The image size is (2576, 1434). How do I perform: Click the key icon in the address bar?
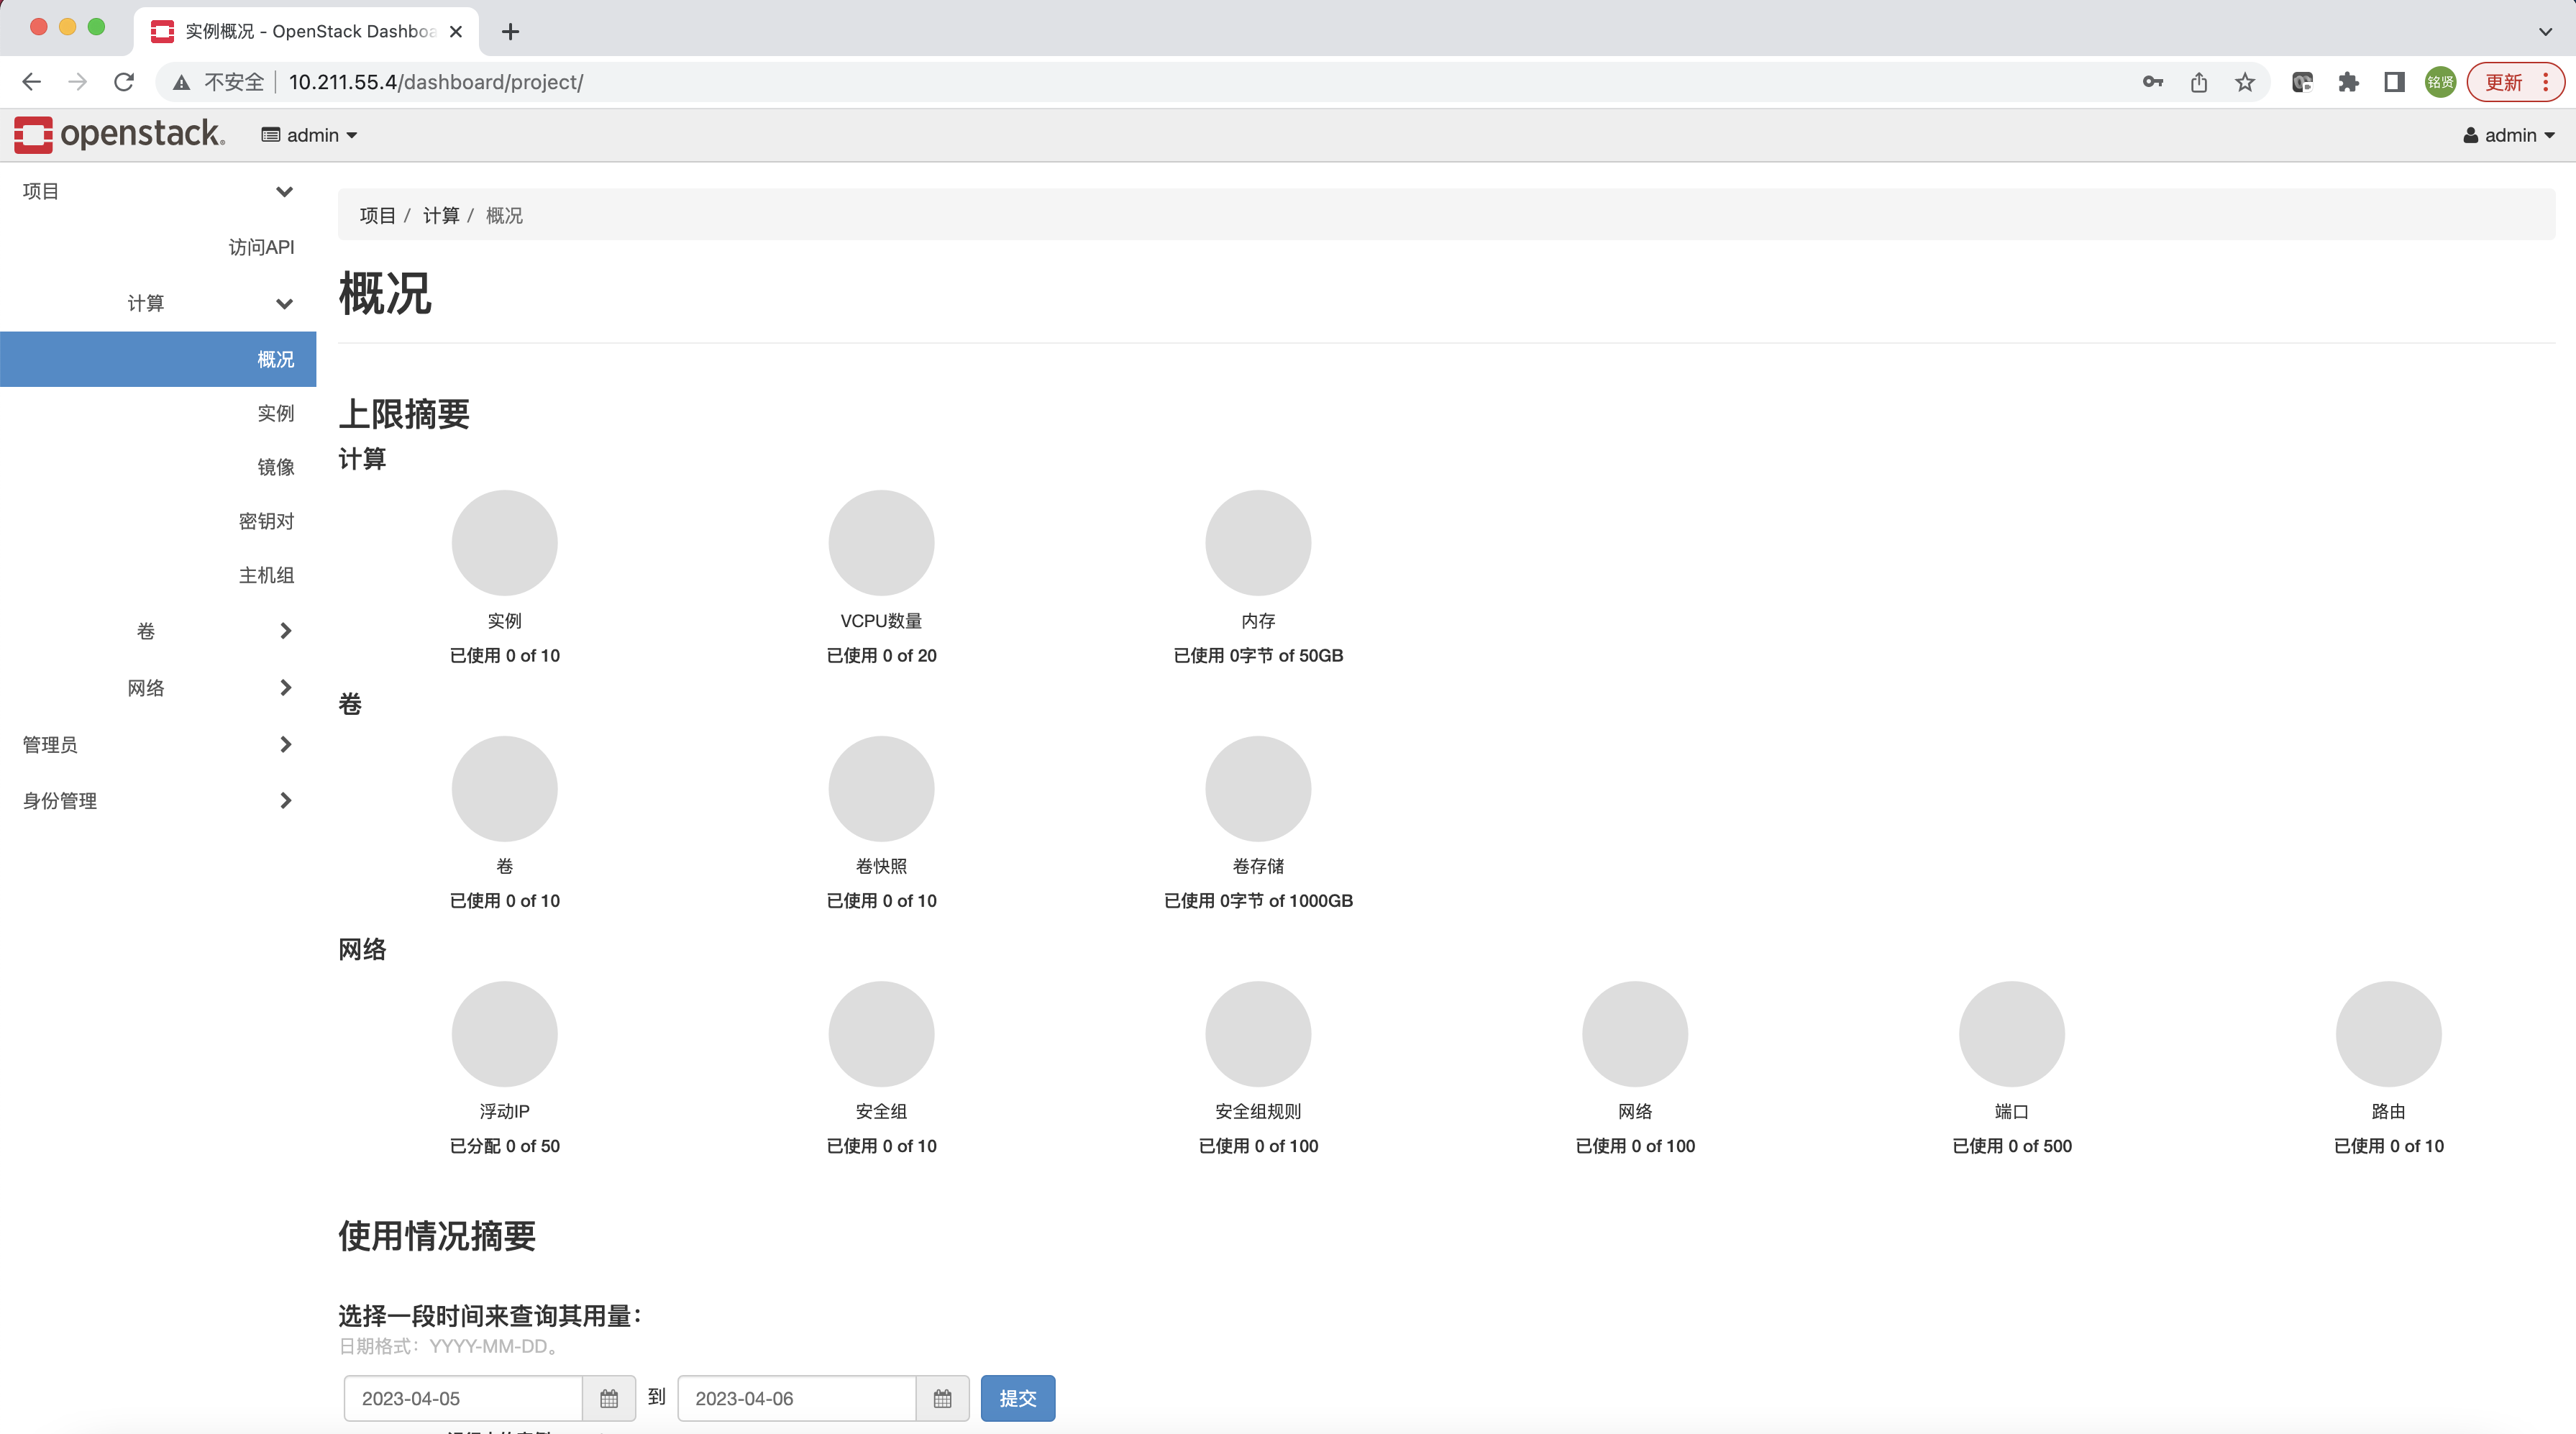(2152, 82)
